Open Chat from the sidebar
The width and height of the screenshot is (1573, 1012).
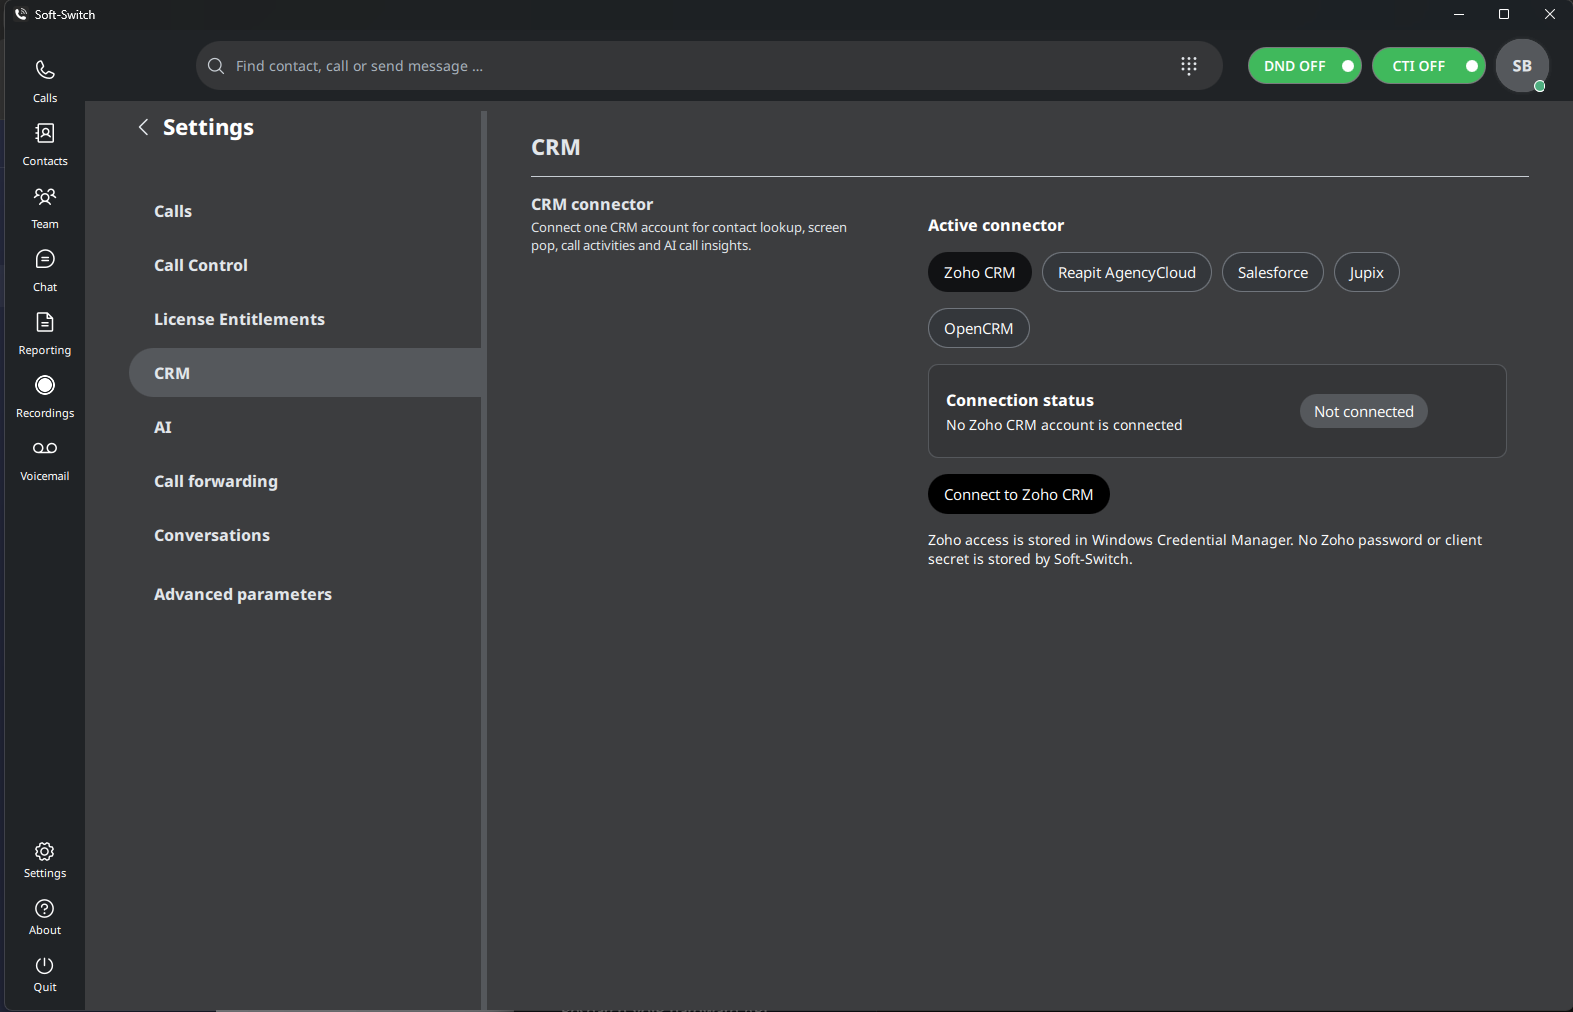coord(45,270)
